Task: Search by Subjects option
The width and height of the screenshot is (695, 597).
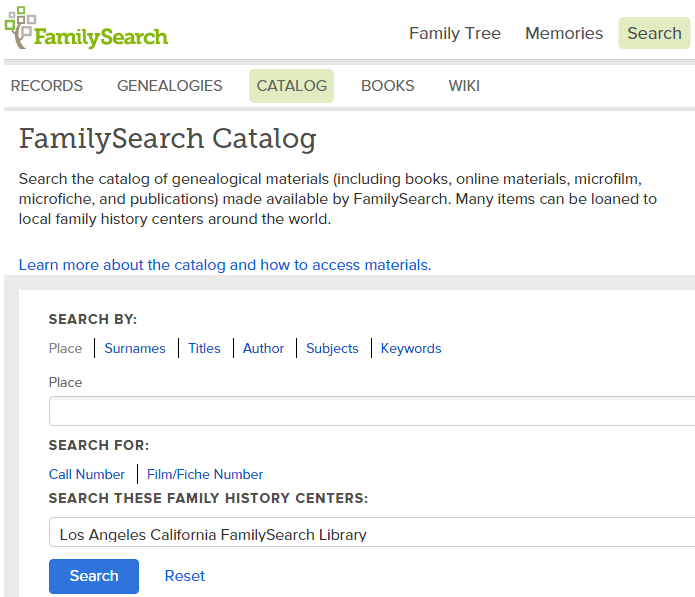Action: 332,348
